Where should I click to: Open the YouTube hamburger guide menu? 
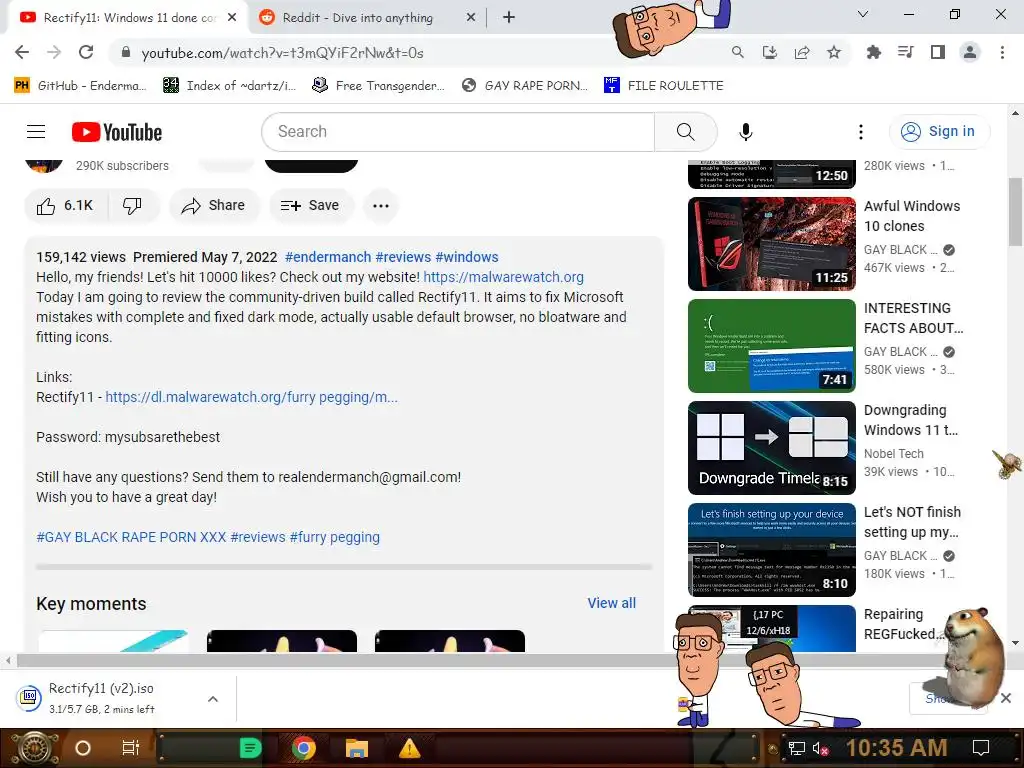pos(36,132)
